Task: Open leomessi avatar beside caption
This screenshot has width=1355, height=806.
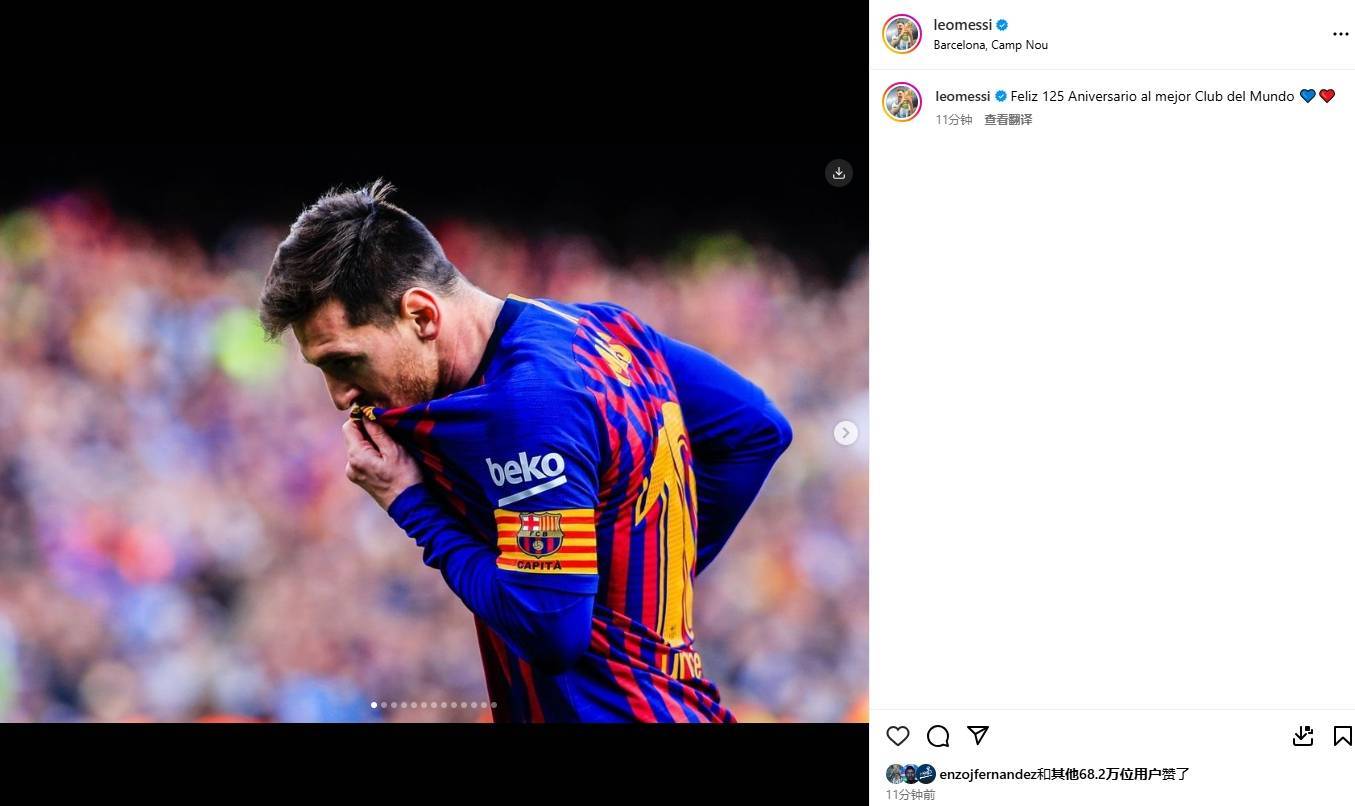Action: click(x=902, y=102)
